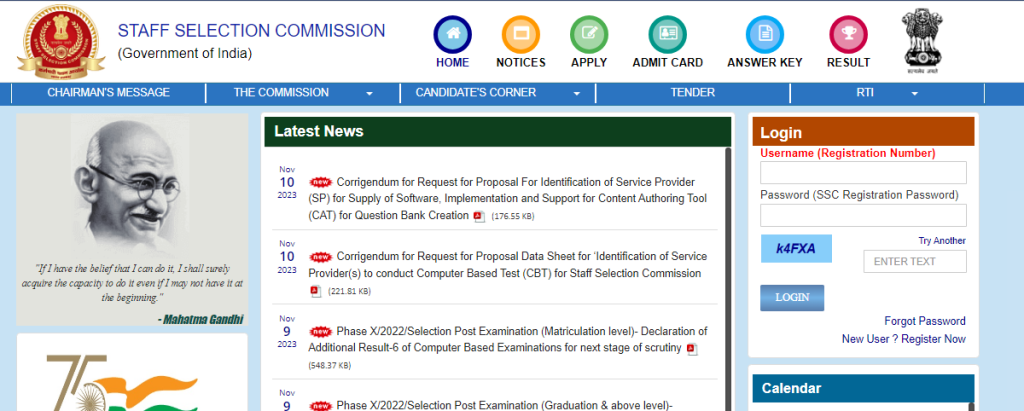Click the captcha ENTER TEXT field
Screen dimensions: 1024x411
(914, 261)
